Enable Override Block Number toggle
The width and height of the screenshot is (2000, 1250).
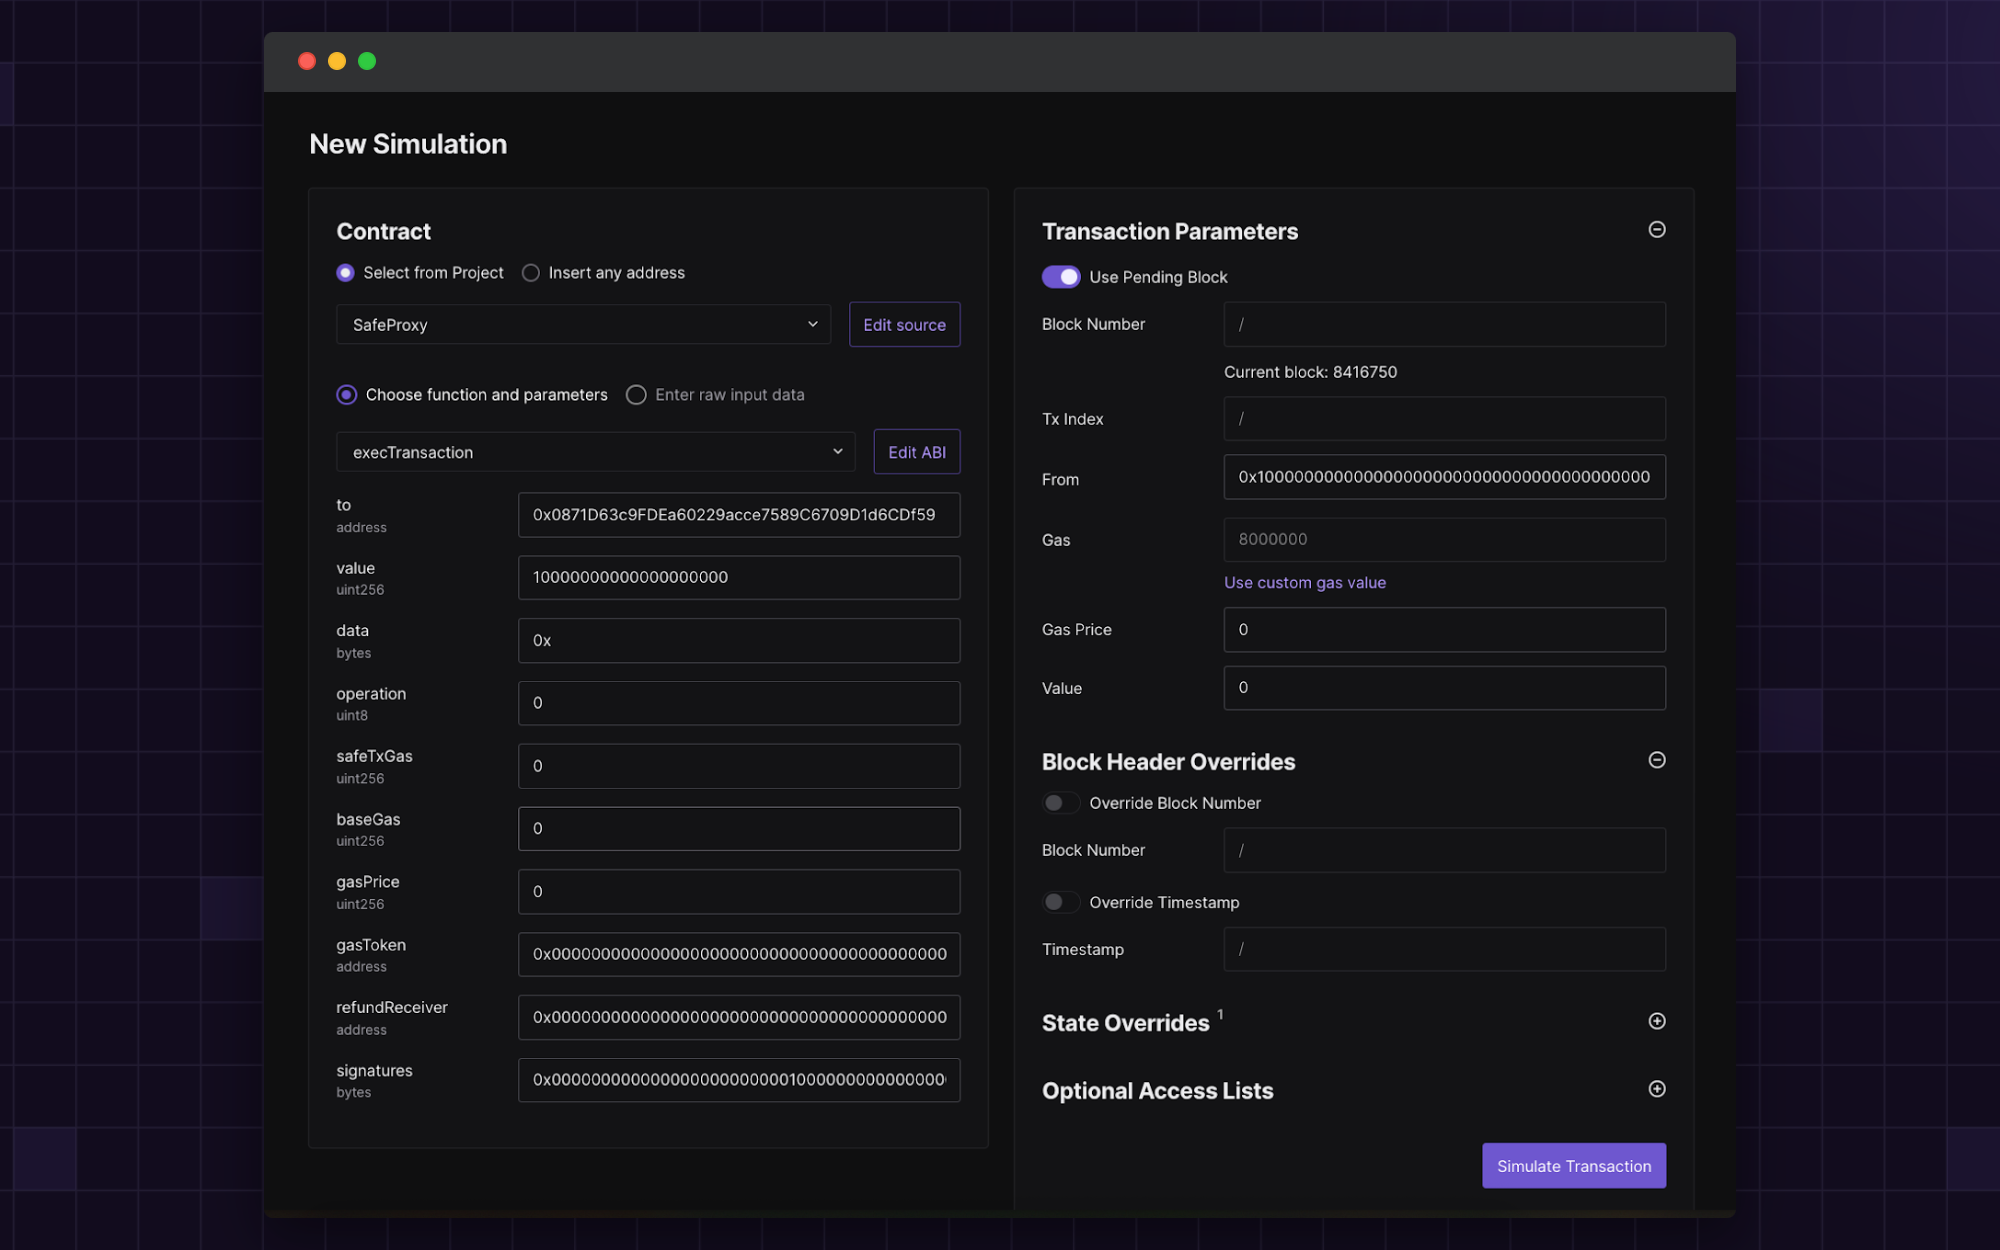[x=1061, y=803]
